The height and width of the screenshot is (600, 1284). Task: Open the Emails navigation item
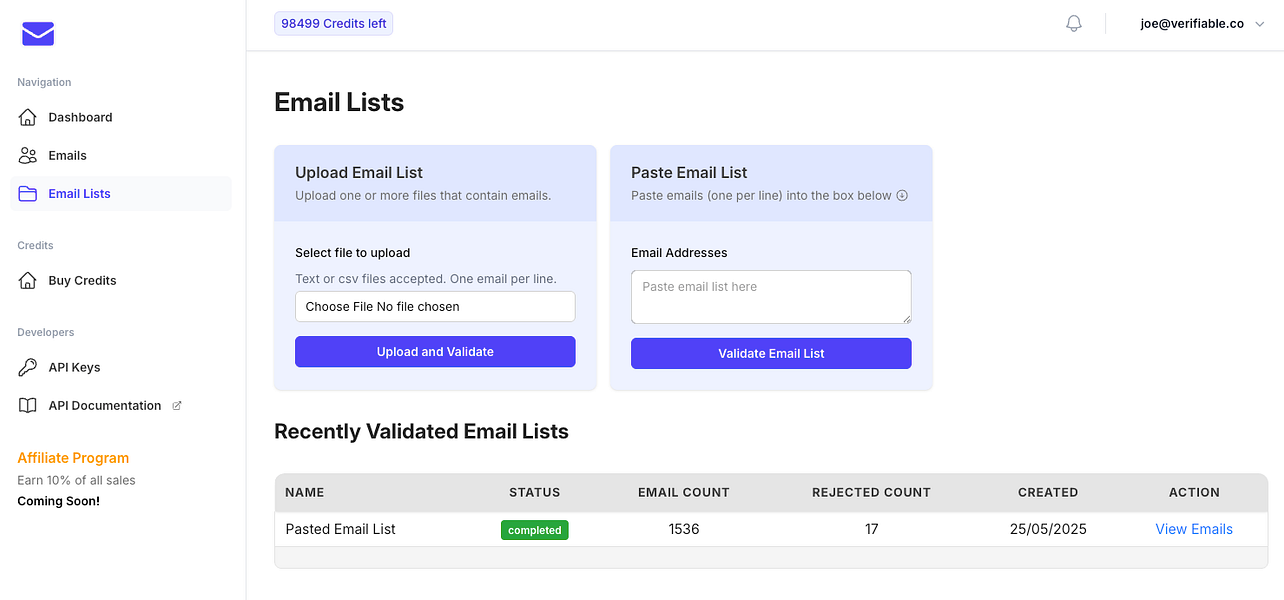click(x=67, y=155)
